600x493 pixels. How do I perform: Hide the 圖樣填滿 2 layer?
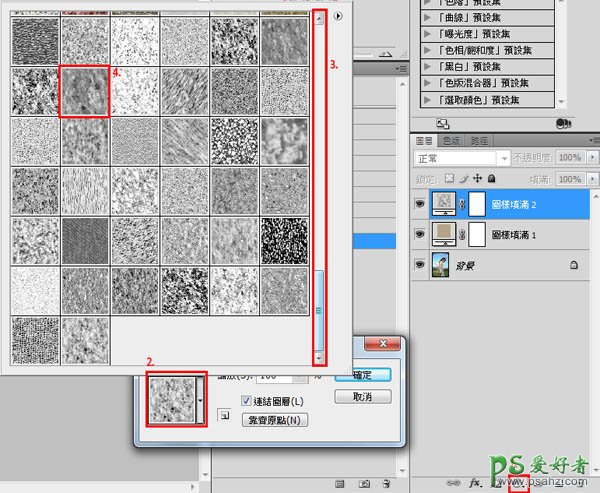420,204
